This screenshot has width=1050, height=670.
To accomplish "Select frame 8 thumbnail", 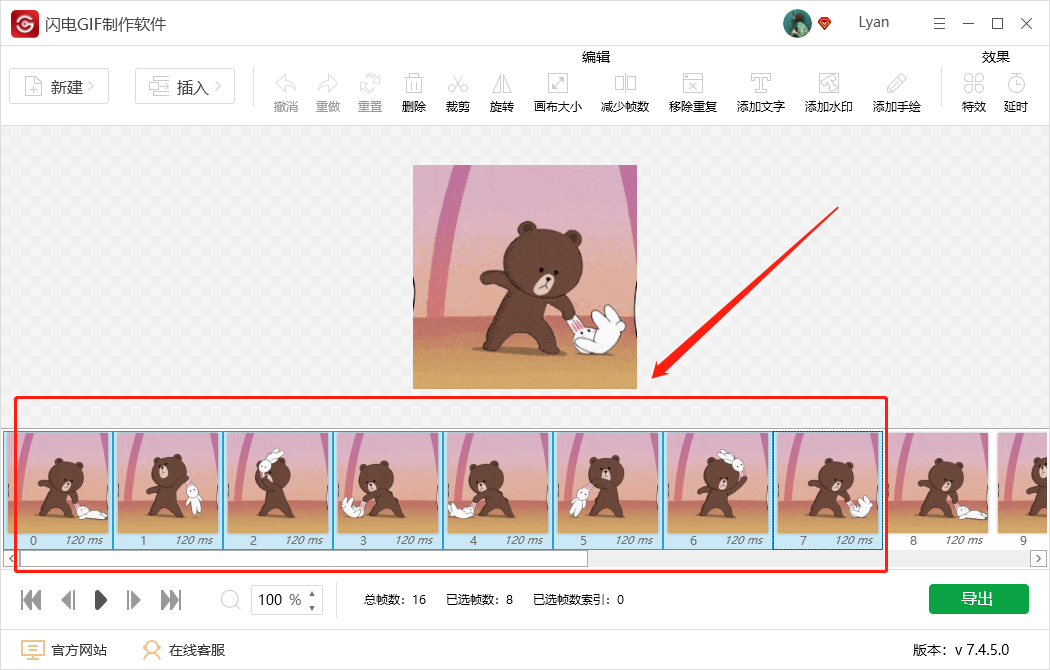I will 938,490.
